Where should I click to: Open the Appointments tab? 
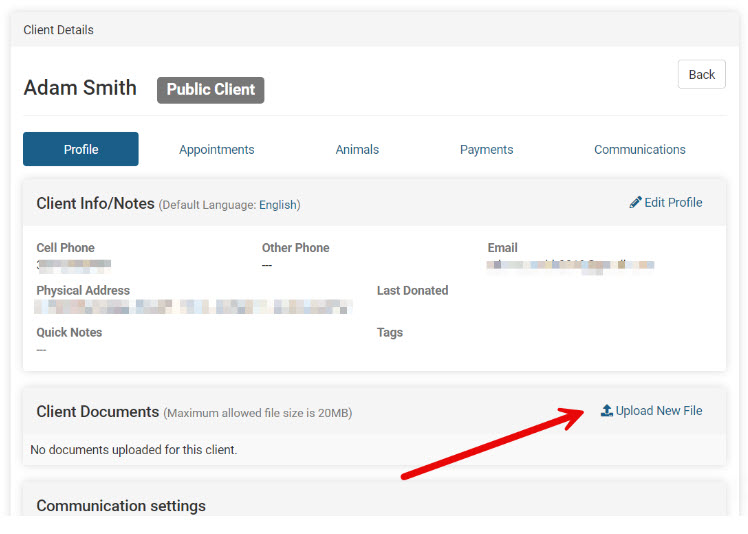point(216,149)
